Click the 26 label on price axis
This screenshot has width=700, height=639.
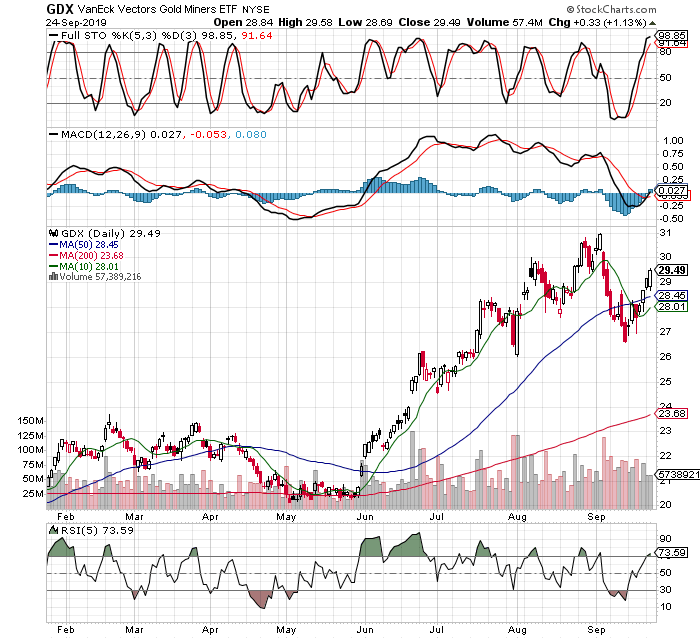tap(665, 356)
